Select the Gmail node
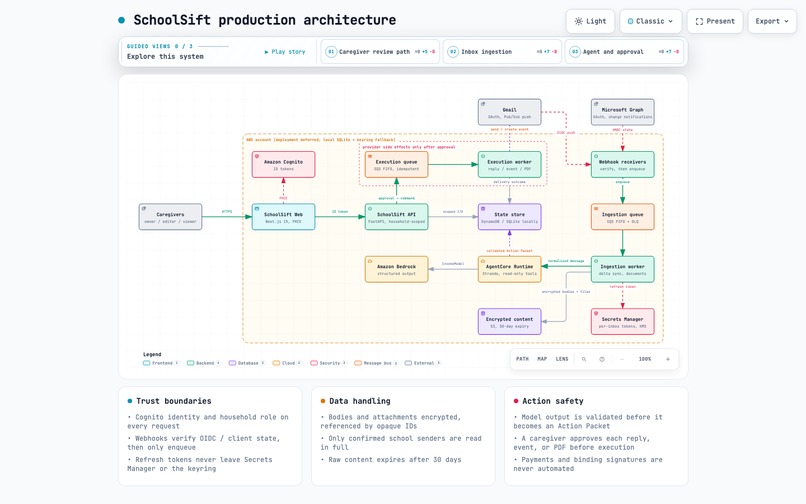Screen dimensions: 806x504 [509, 112]
